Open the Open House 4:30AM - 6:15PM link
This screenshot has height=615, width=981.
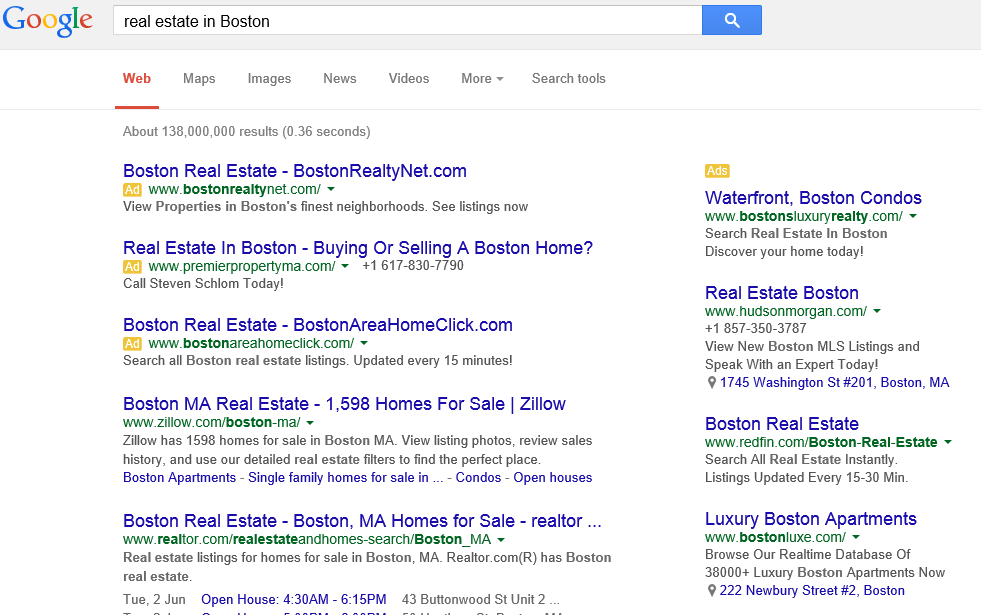(293, 599)
